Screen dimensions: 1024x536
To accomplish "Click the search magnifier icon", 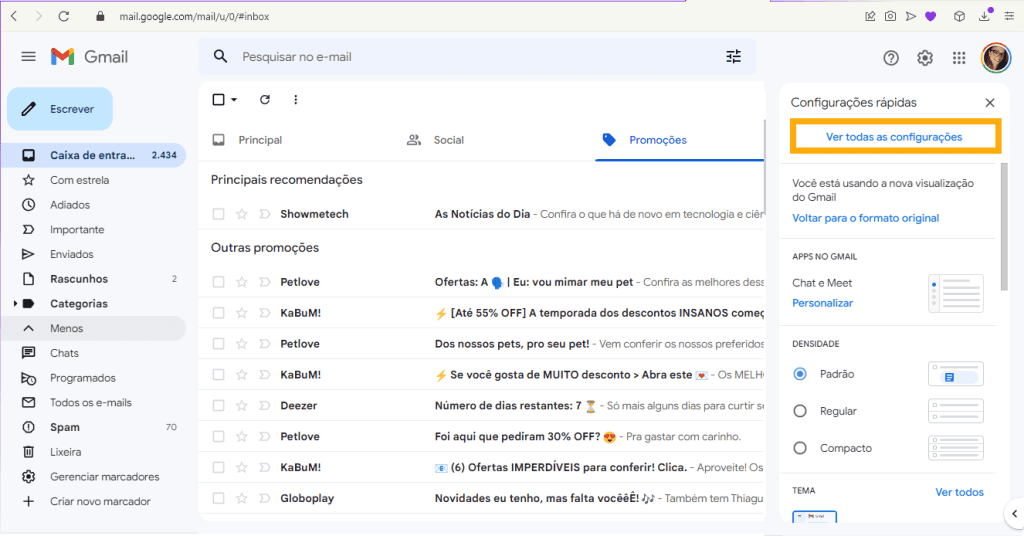I will click(221, 57).
